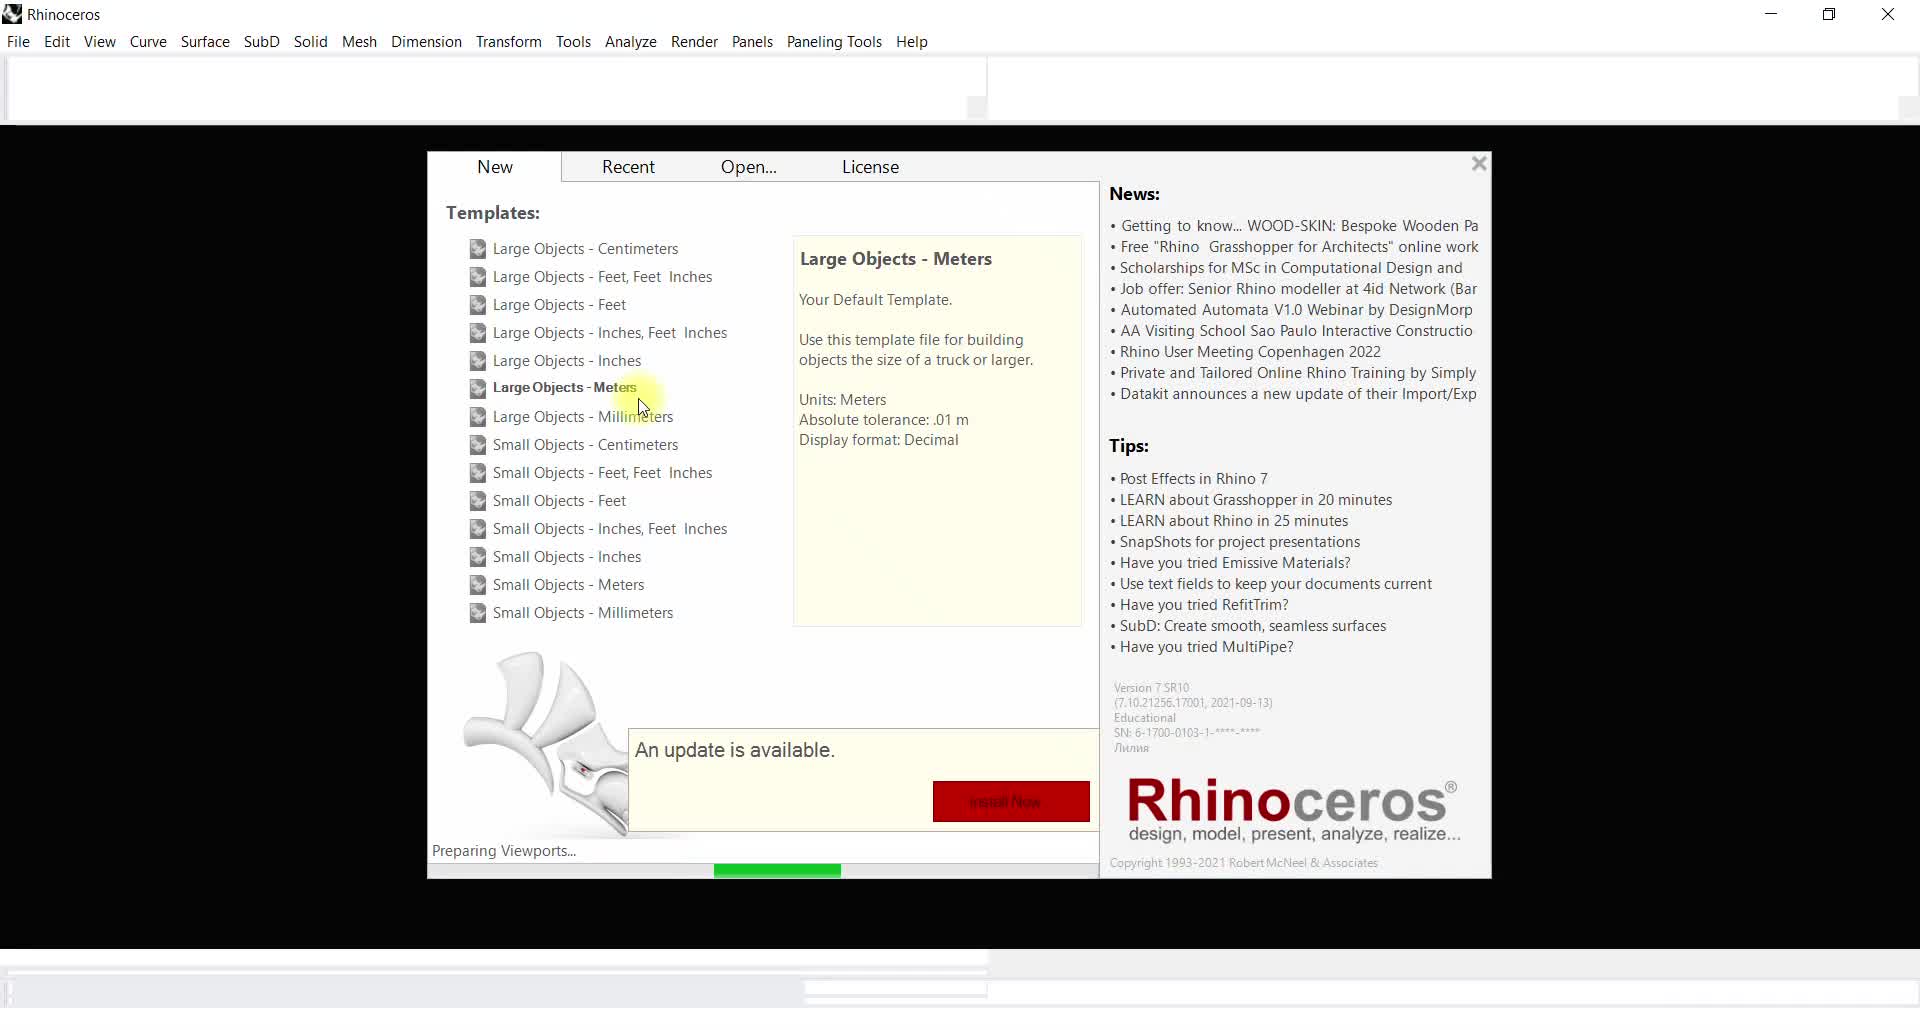
Task: Click the Small Objects - Feet, Feet Inches icon
Action: 478,473
